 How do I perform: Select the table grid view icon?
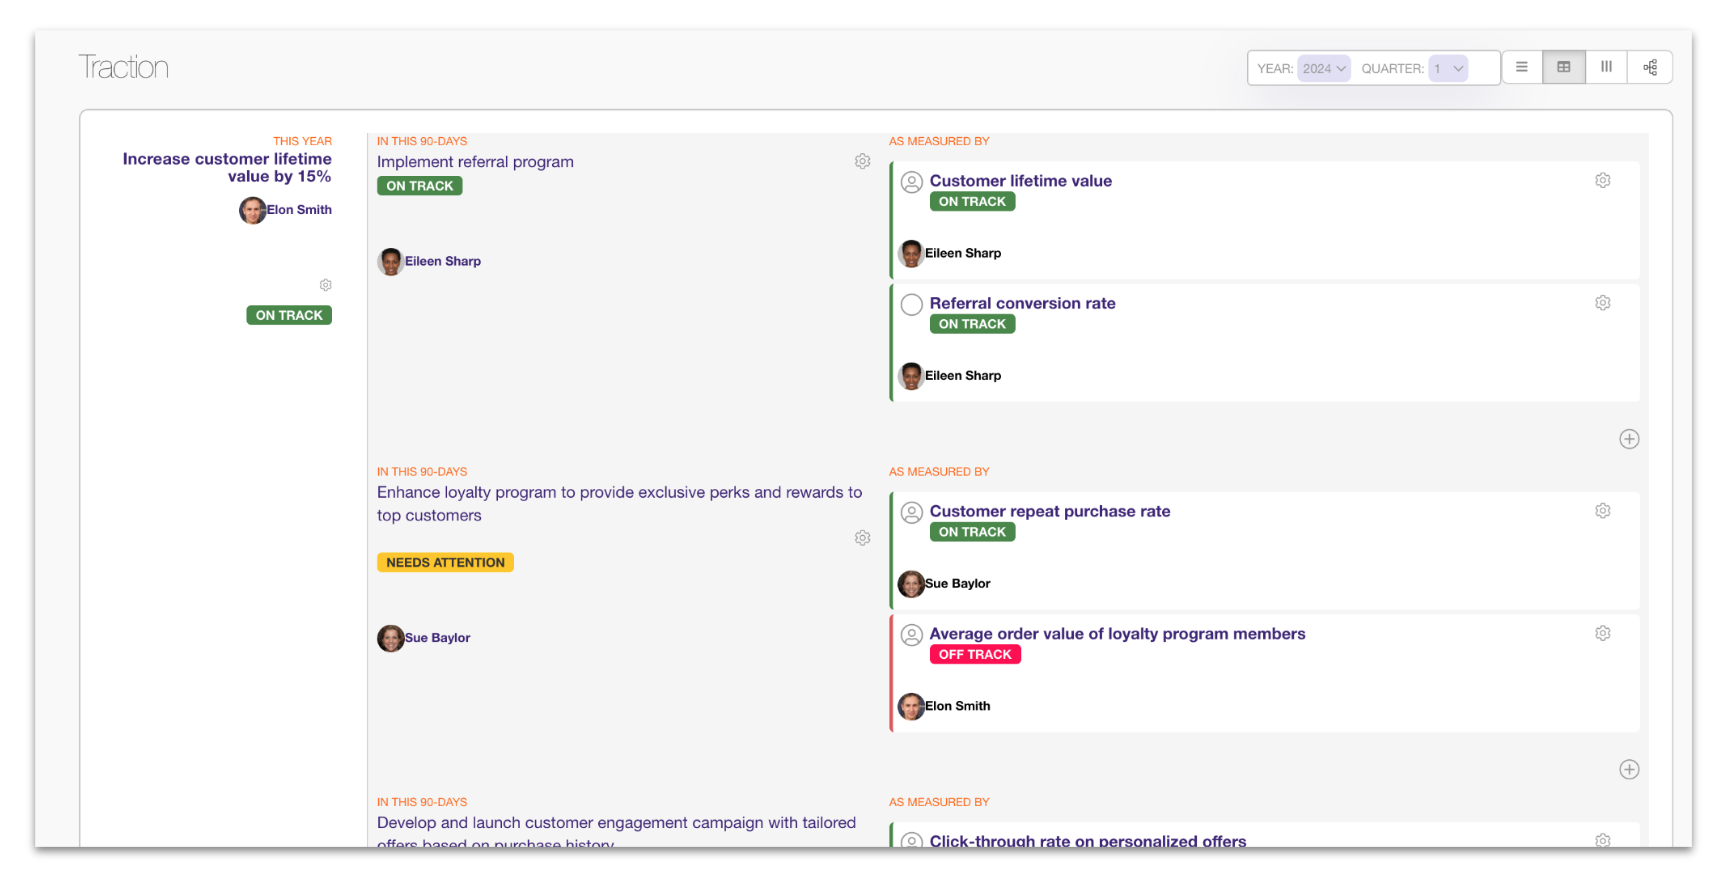pyautogui.click(x=1563, y=67)
